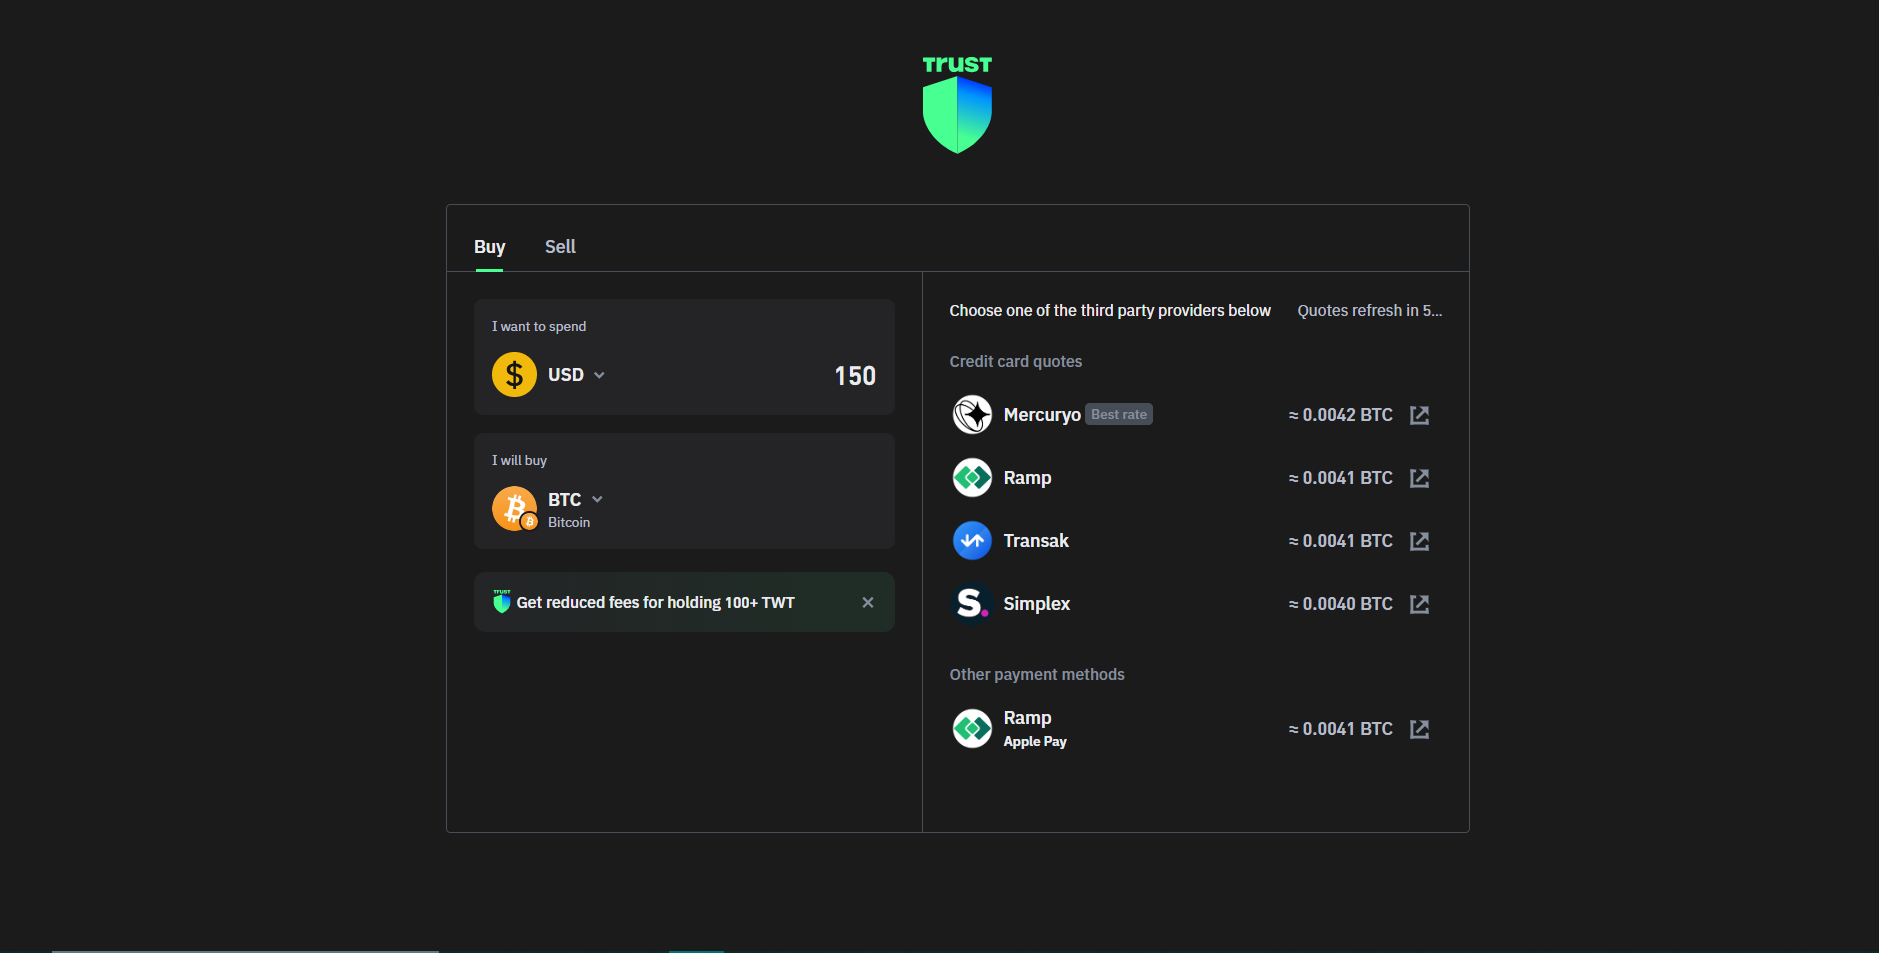Dismiss the reduced fees TWT banner

[868, 602]
